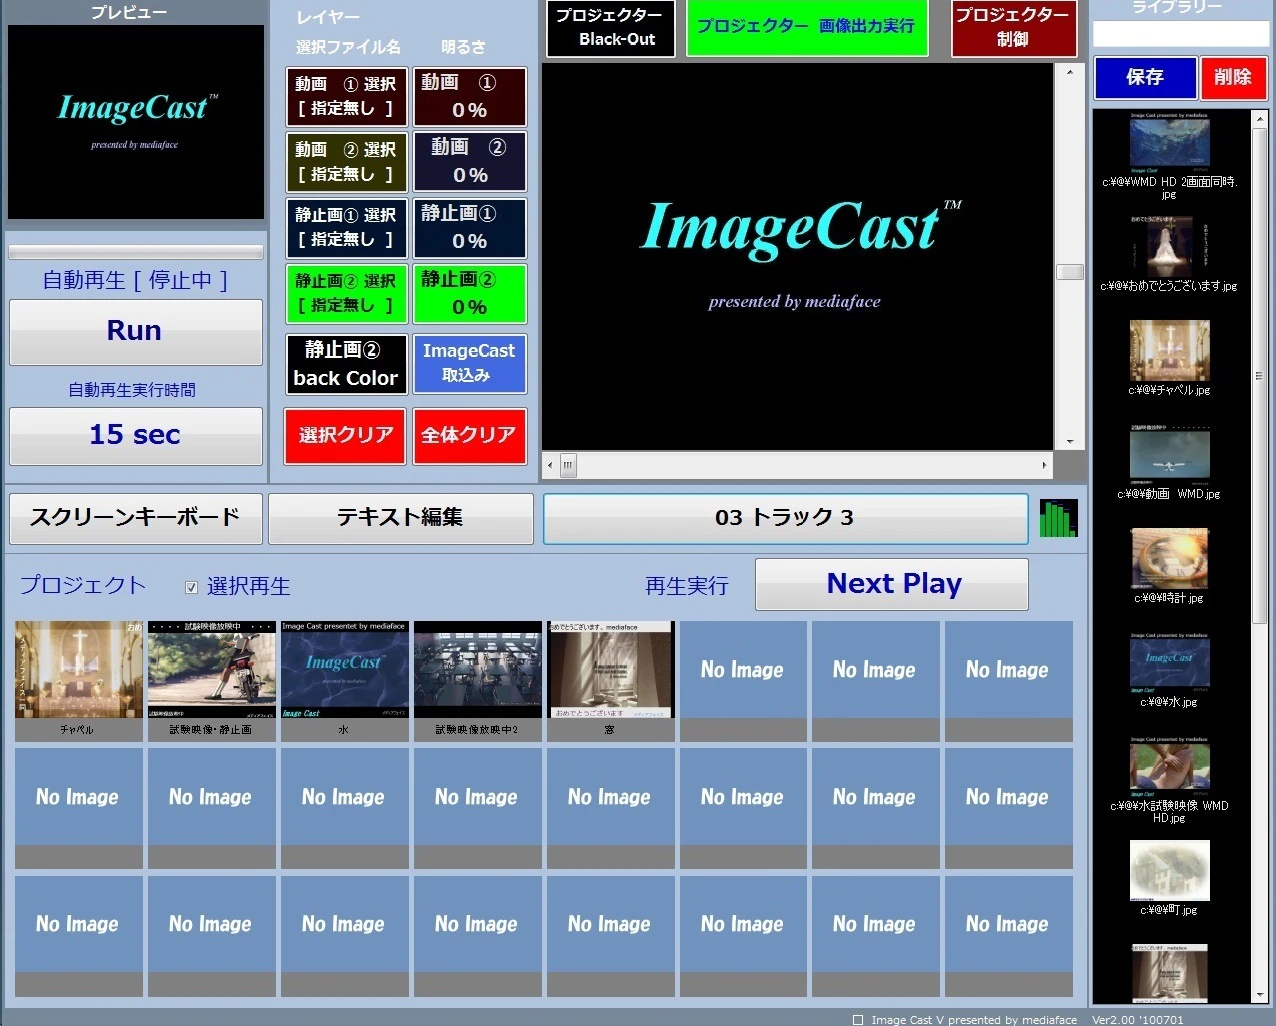This screenshot has height=1026, width=1276.
Task: Open 動画① 選択 file selector
Action: [346, 96]
